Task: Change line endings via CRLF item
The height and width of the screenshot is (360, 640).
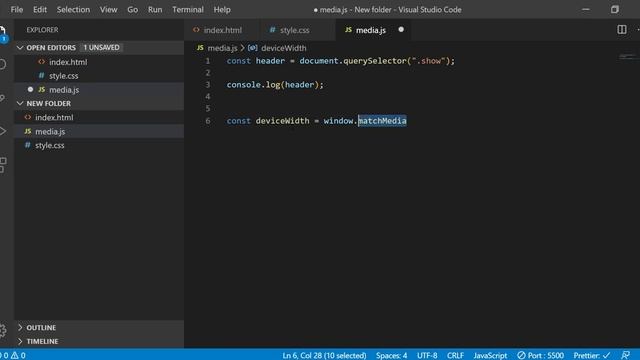Action: (455, 355)
